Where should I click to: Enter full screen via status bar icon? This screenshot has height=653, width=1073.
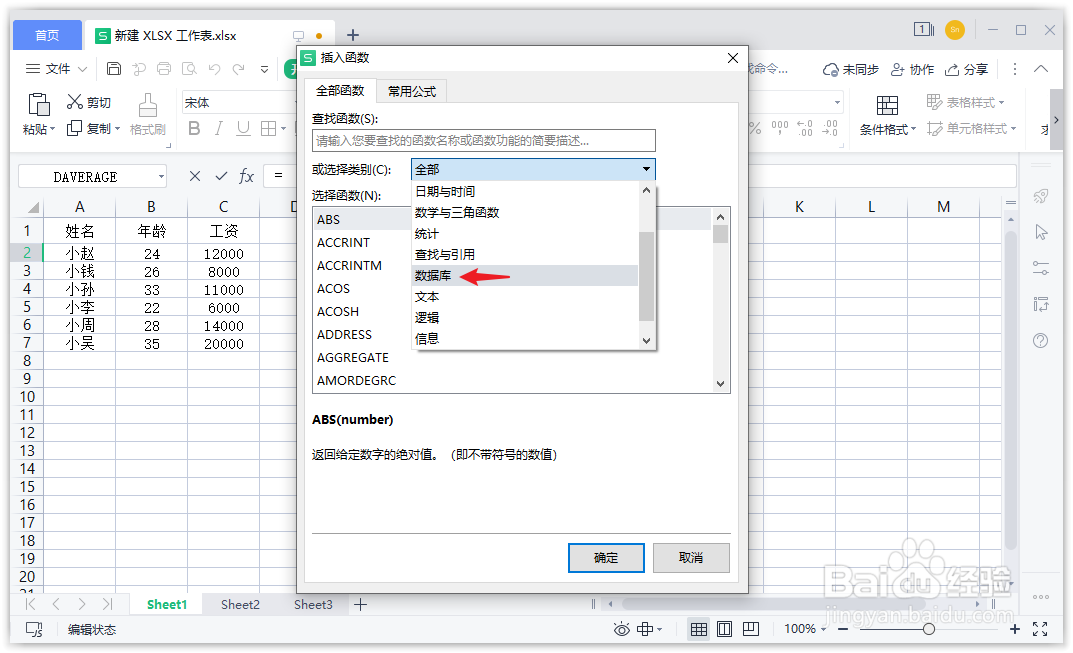[x=1039, y=629]
